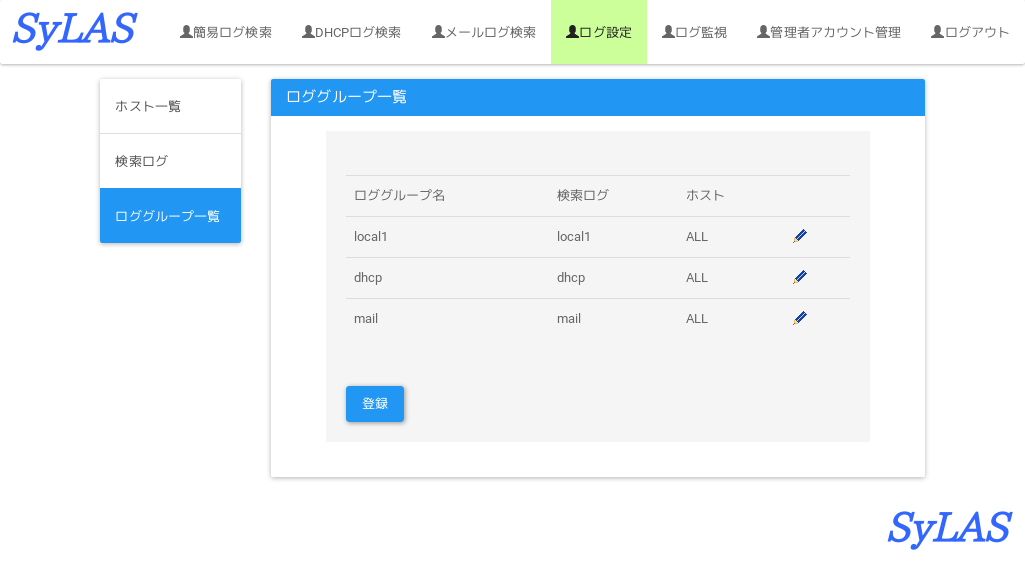Click the ロググループ一覧 panel title bar
The width and height of the screenshot is (1025, 562).
597,97
